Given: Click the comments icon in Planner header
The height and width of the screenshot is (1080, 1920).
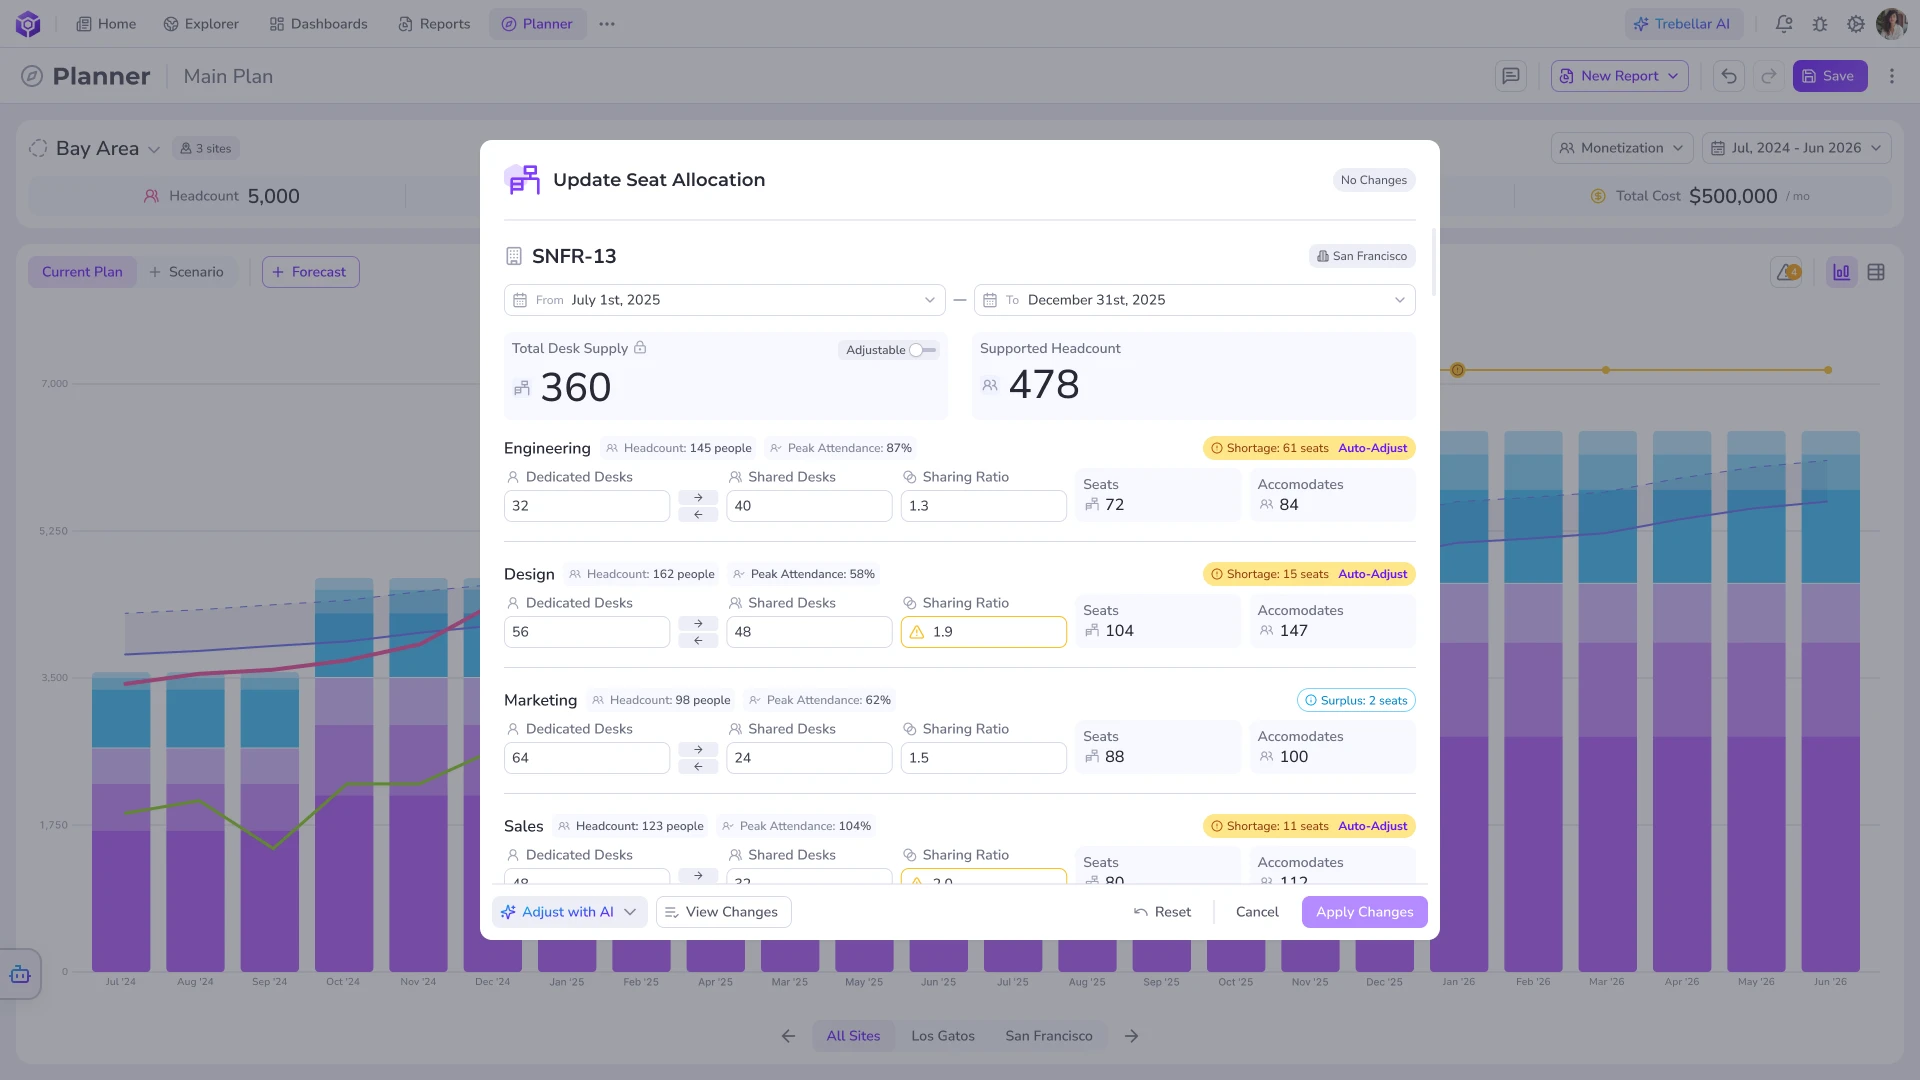Looking at the screenshot, I should (x=1510, y=76).
